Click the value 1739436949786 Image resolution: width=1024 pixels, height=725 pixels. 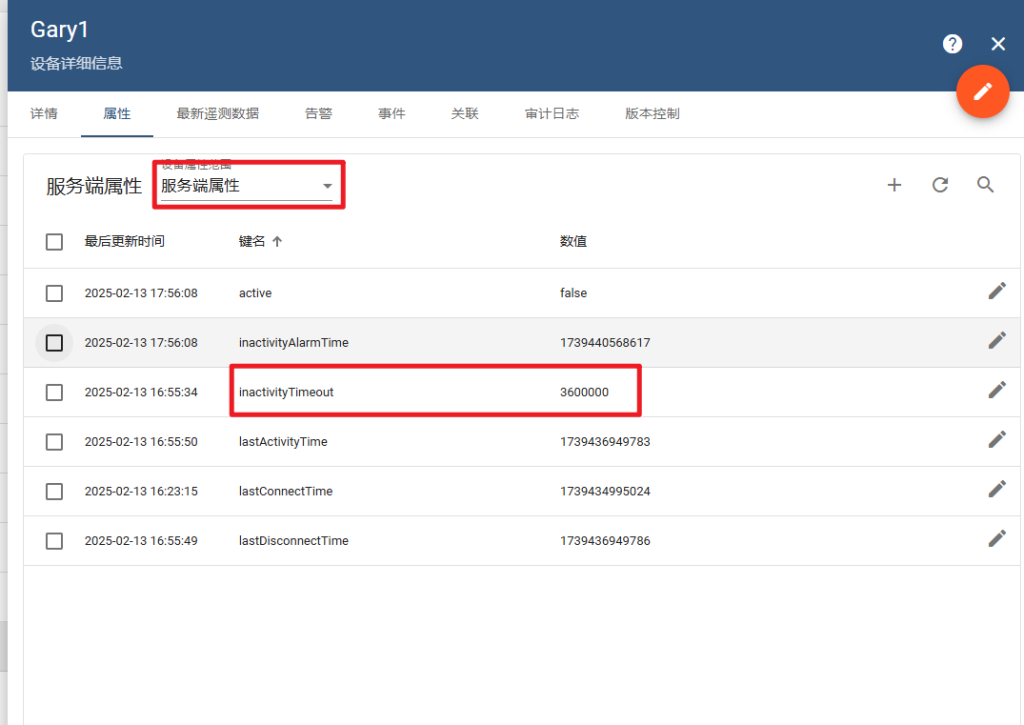[x=605, y=541]
